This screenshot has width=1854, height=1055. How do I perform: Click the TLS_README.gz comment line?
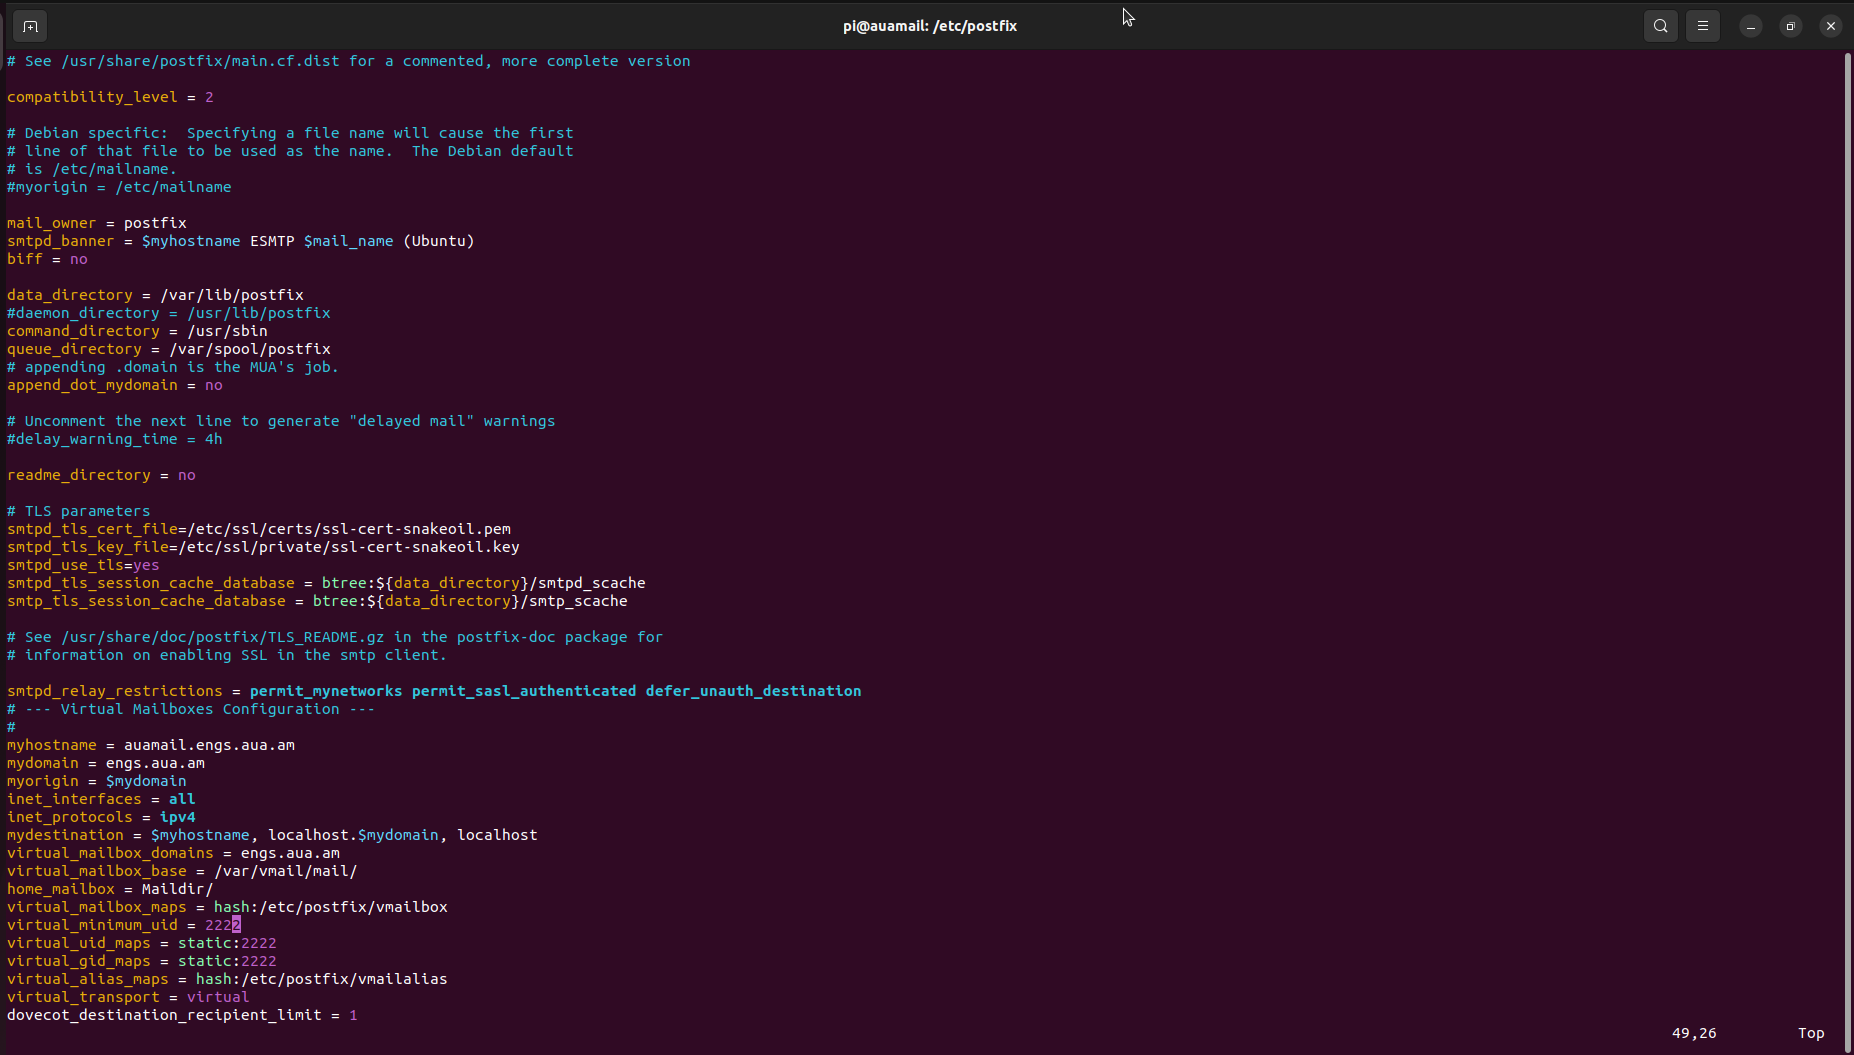tap(335, 637)
